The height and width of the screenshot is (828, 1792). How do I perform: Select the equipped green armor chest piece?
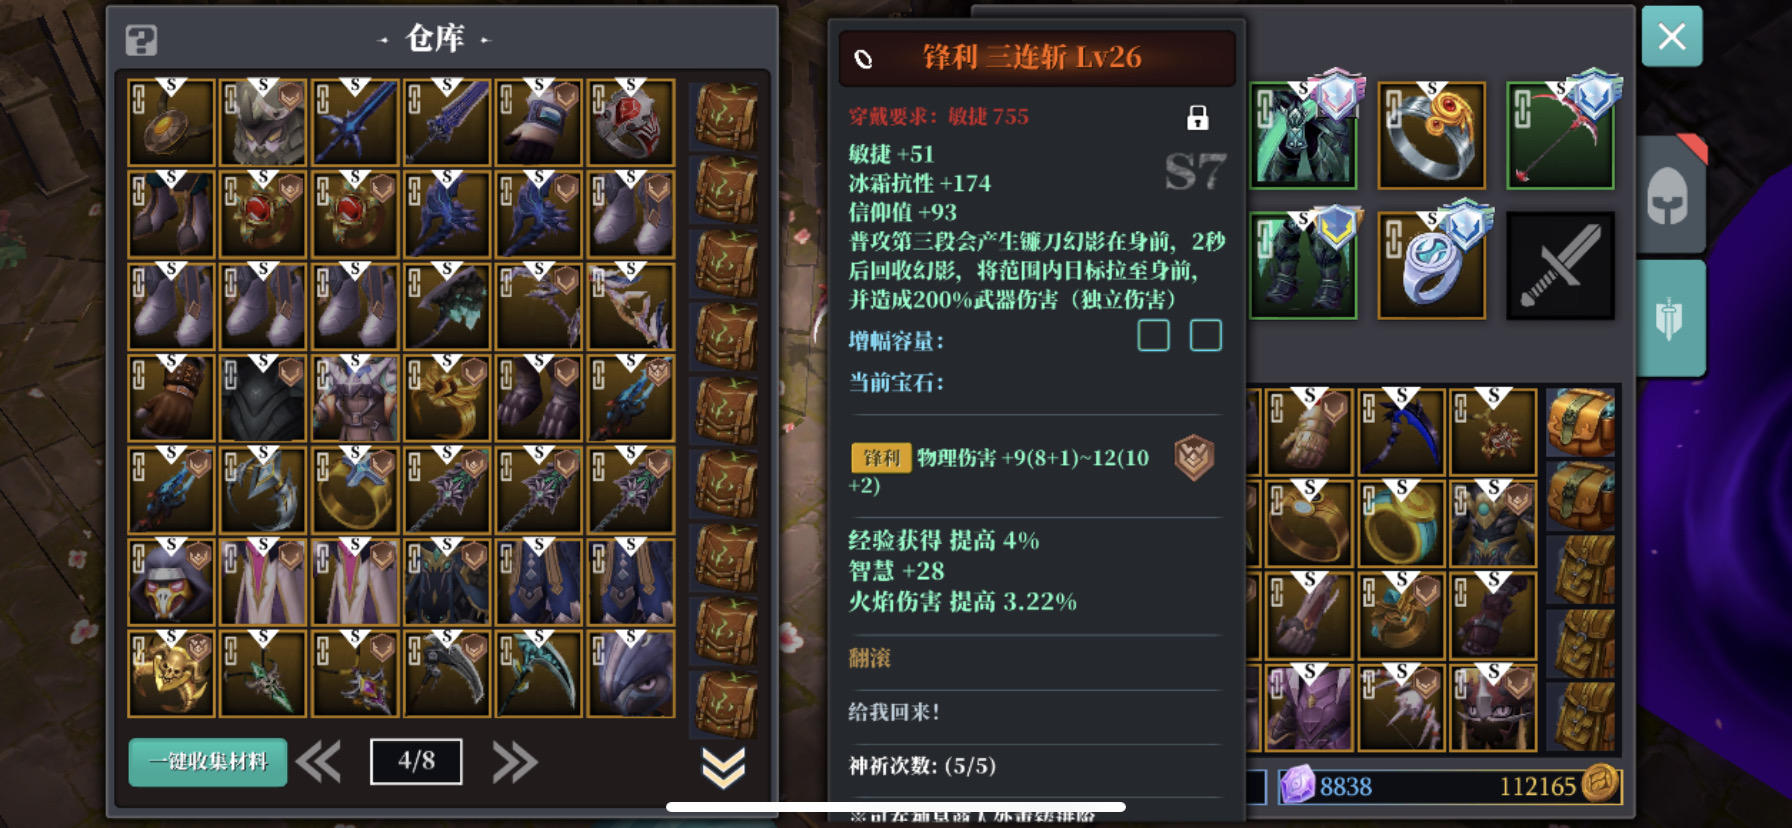pyautogui.click(x=1303, y=136)
